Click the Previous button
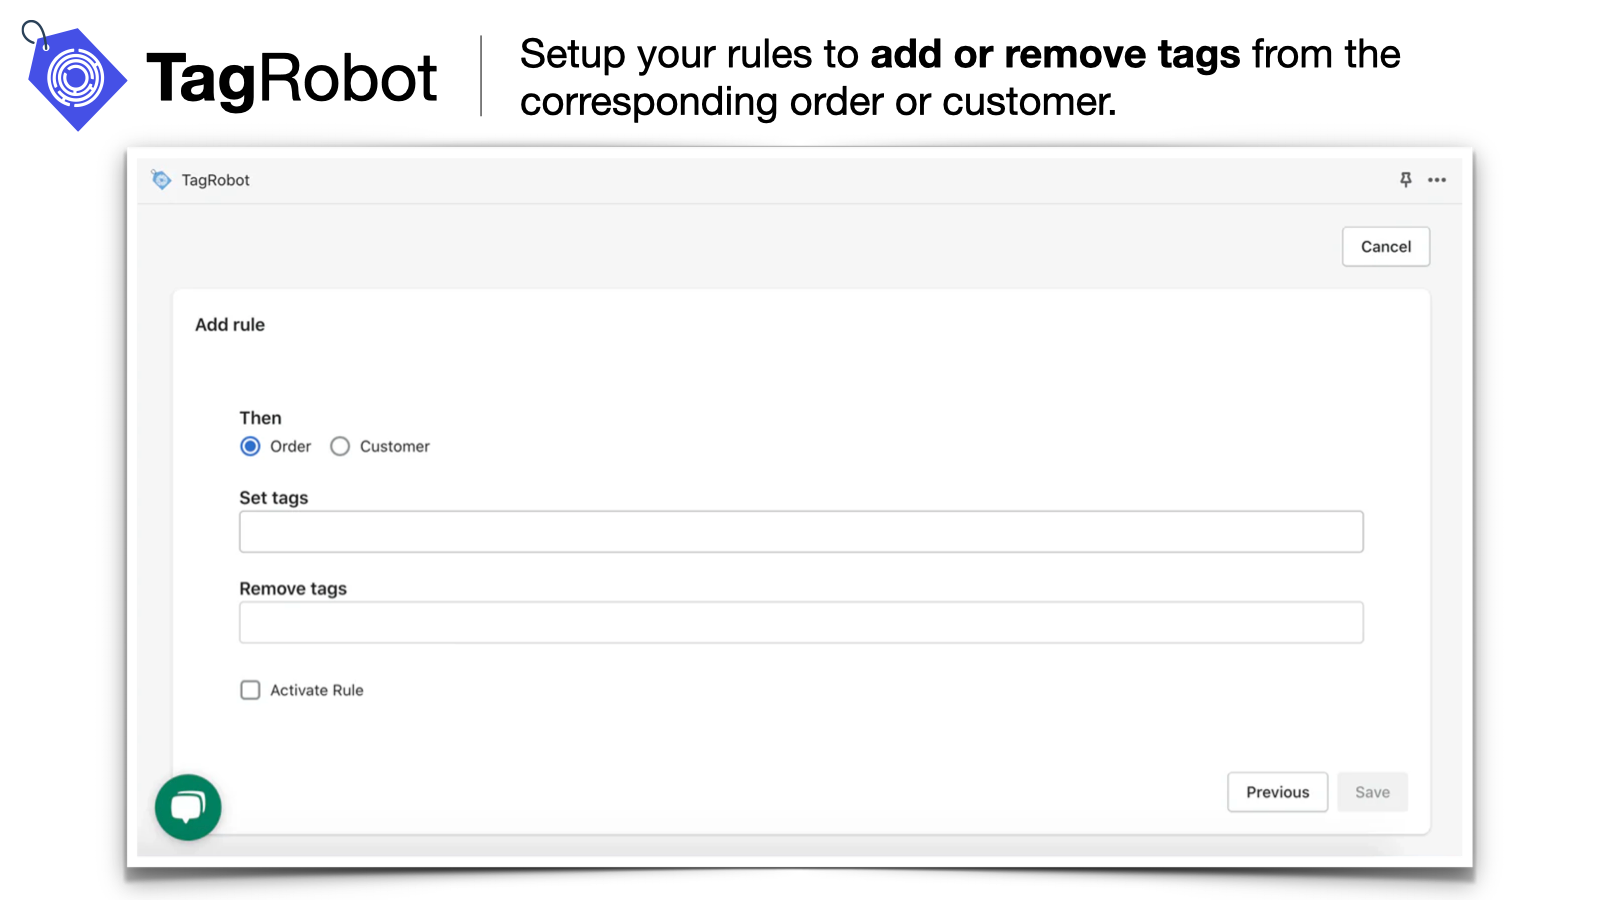Screen dimensions: 1600x900 (x=1277, y=791)
